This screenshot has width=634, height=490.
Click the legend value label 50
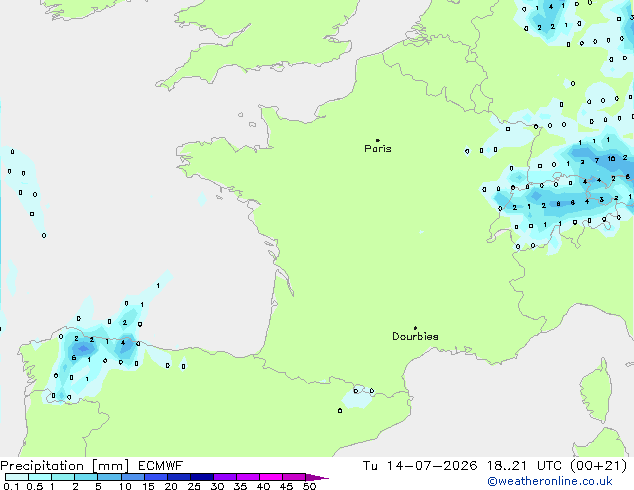309,486
